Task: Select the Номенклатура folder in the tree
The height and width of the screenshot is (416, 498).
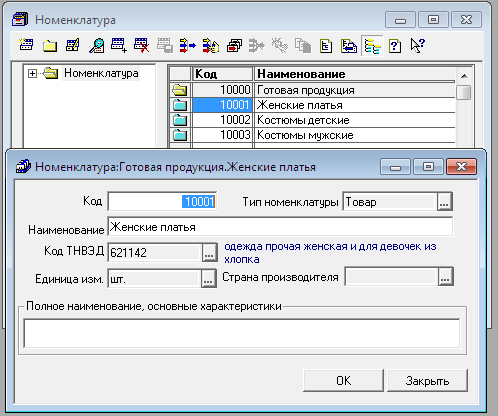Action: point(101,73)
